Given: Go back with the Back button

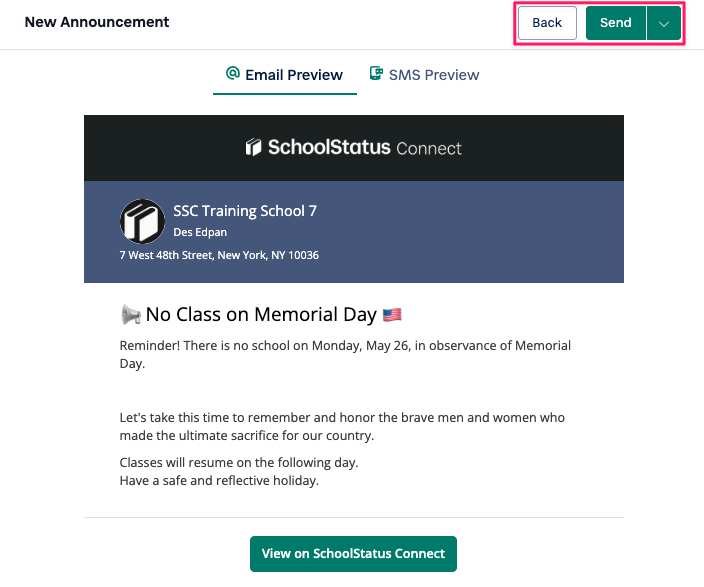Looking at the screenshot, I should pos(547,23).
